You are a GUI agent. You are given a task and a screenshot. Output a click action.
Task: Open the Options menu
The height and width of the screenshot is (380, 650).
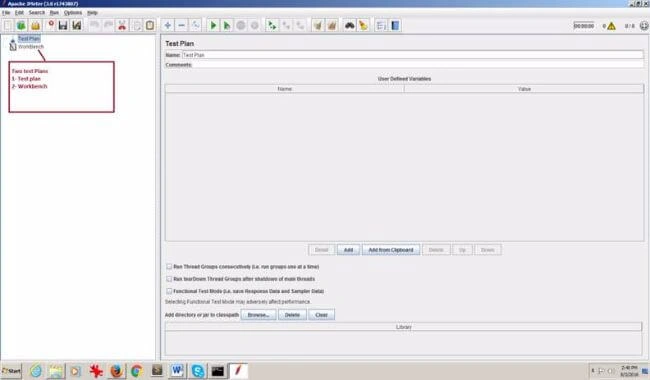click(x=73, y=13)
